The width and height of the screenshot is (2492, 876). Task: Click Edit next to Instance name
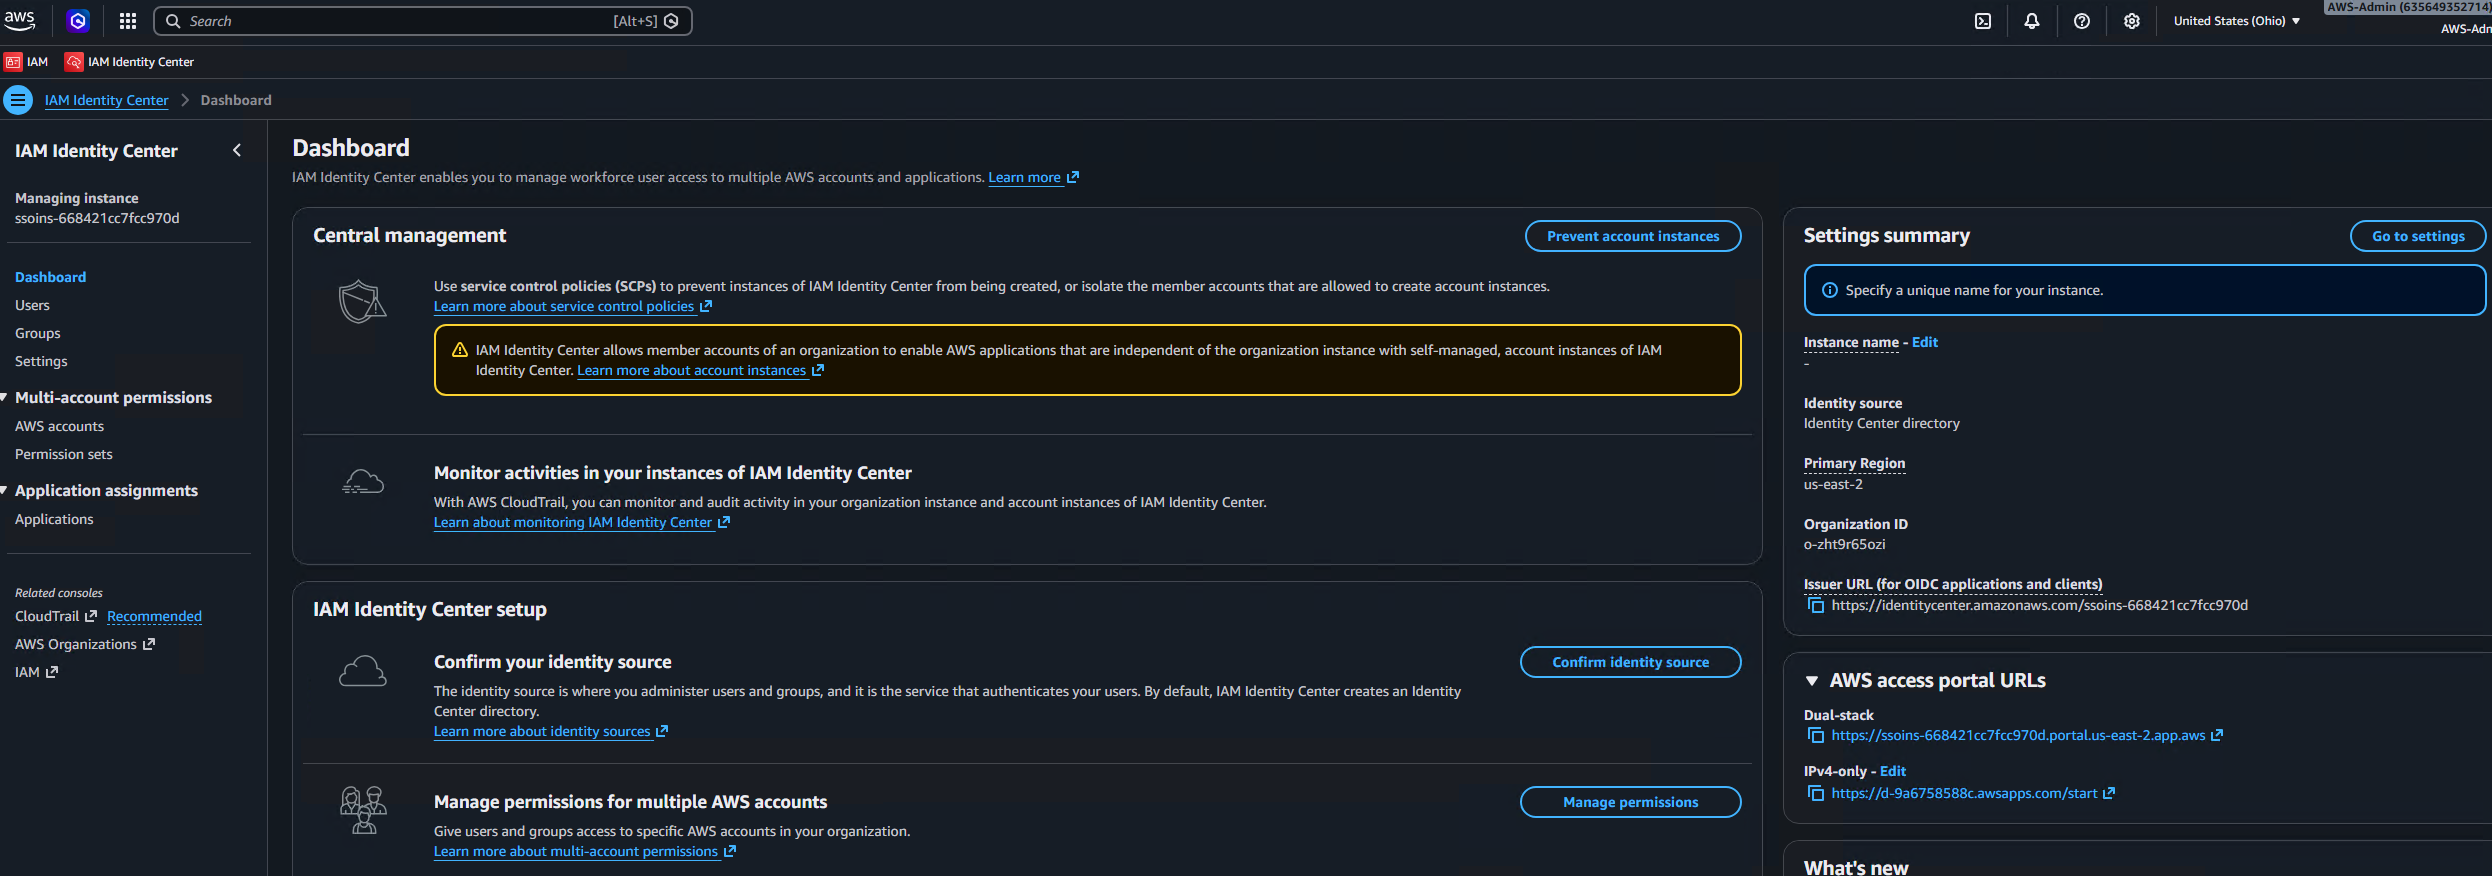coord(1925,342)
